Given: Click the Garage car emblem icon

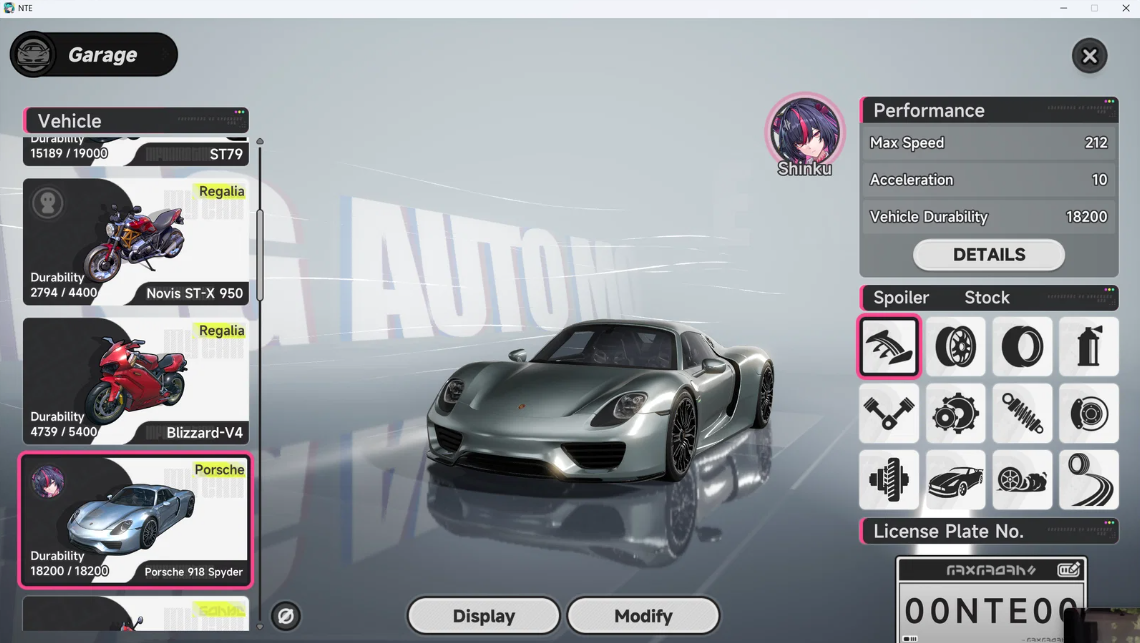Looking at the screenshot, I should (33, 55).
